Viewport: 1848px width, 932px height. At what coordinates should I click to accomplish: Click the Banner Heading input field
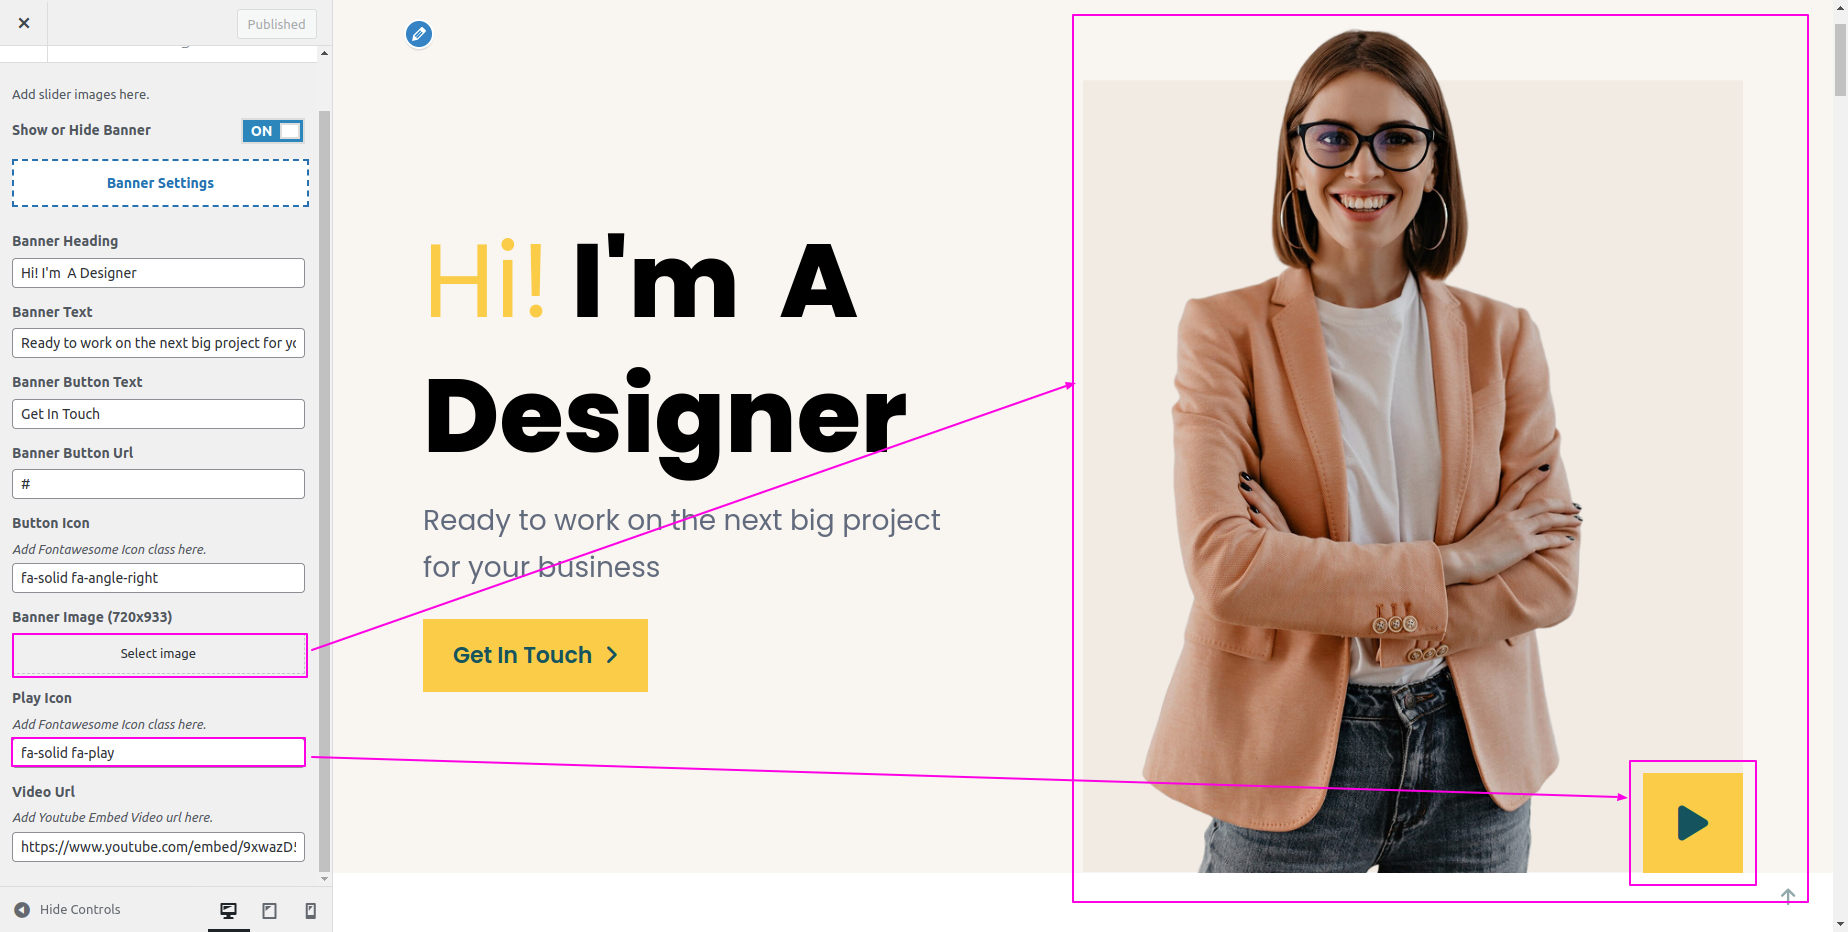(x=158, y=273)
